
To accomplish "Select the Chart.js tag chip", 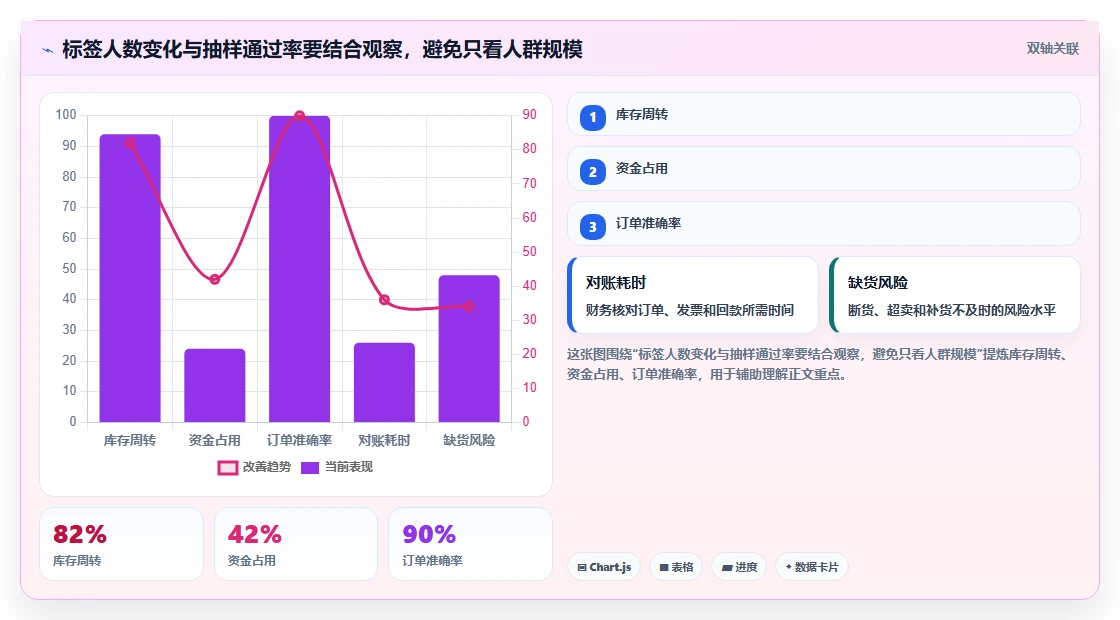I will point(604,567).
